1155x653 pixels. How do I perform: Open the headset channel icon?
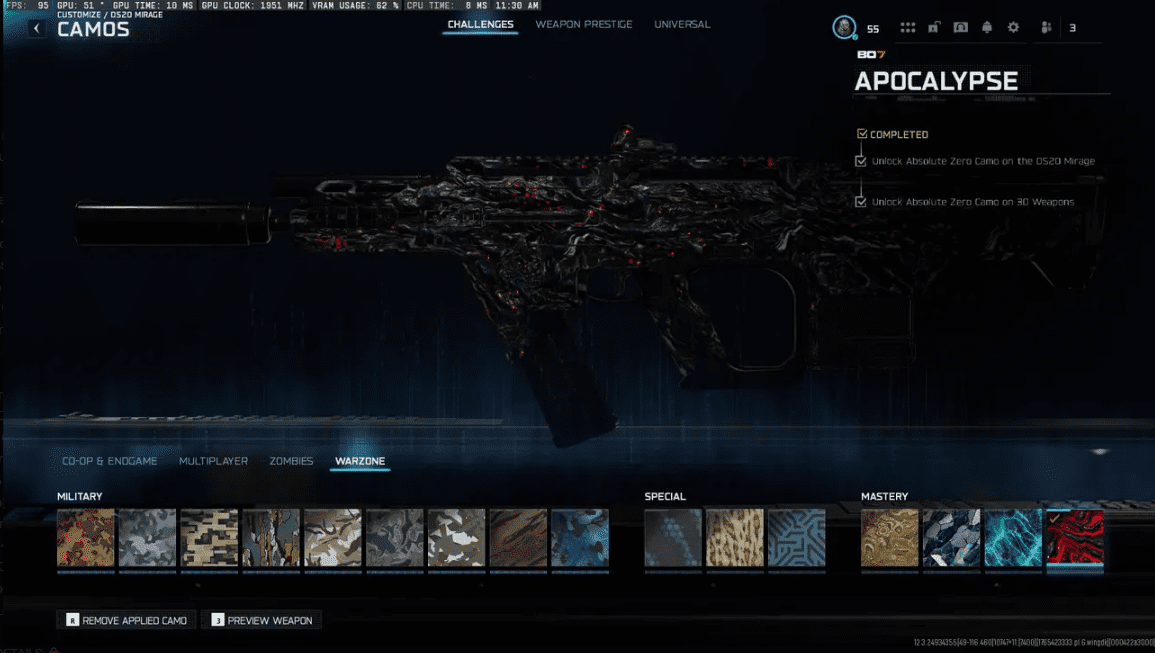[x=960, y=28]
